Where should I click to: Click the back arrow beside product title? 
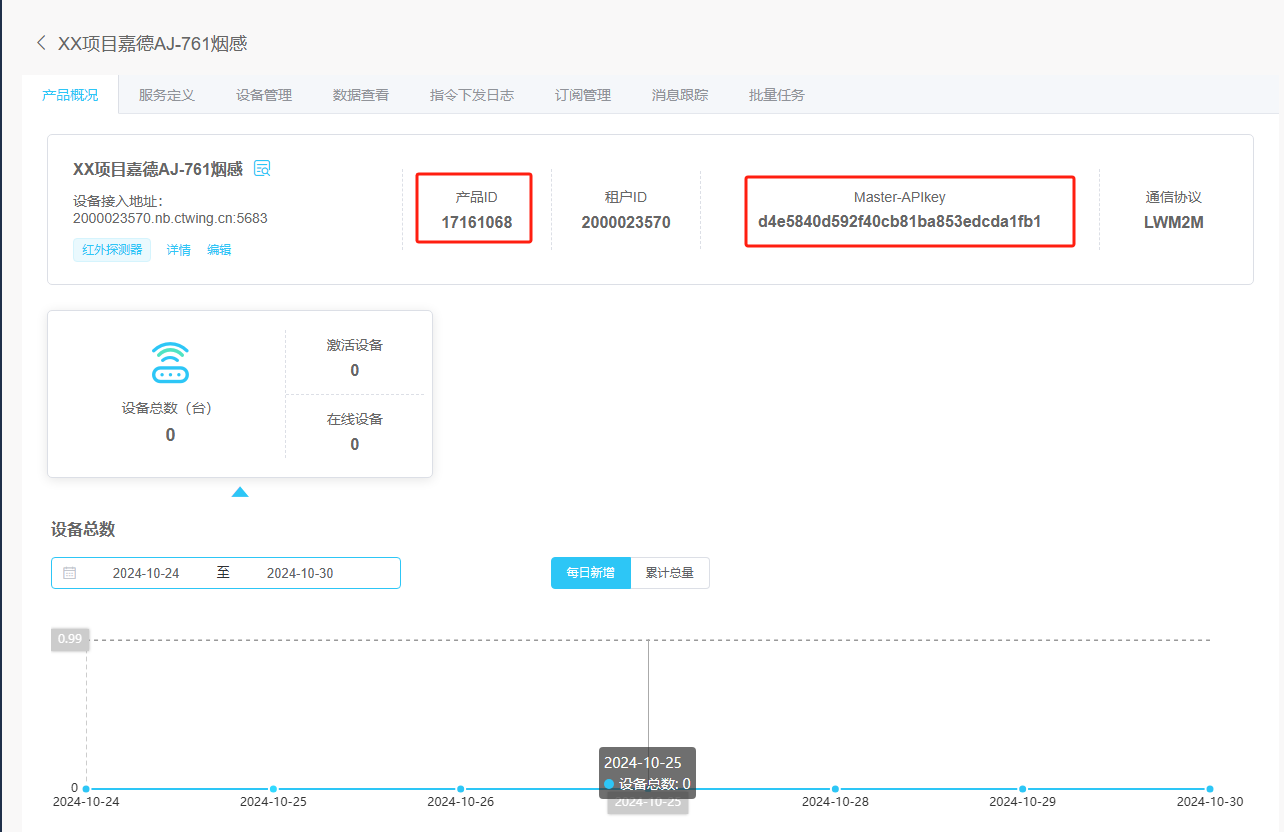click(41, 43)
